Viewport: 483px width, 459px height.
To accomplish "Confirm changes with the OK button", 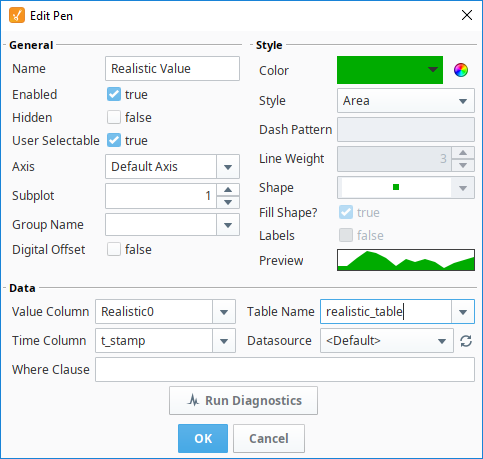I will click(x=203, y=438).
